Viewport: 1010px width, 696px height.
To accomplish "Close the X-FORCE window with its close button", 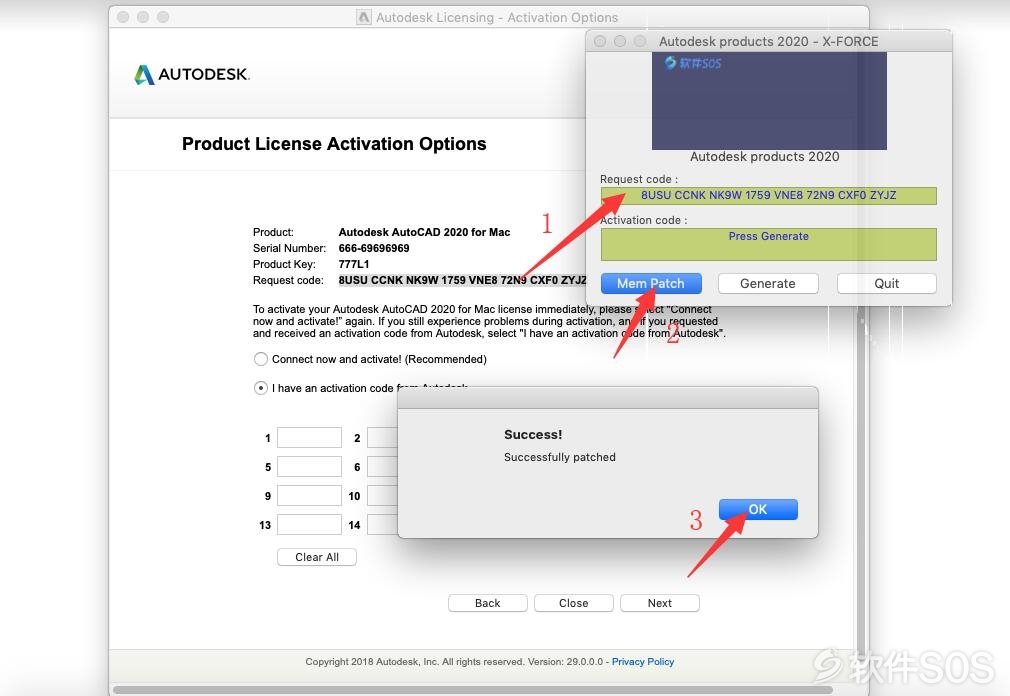I will 600,41.
